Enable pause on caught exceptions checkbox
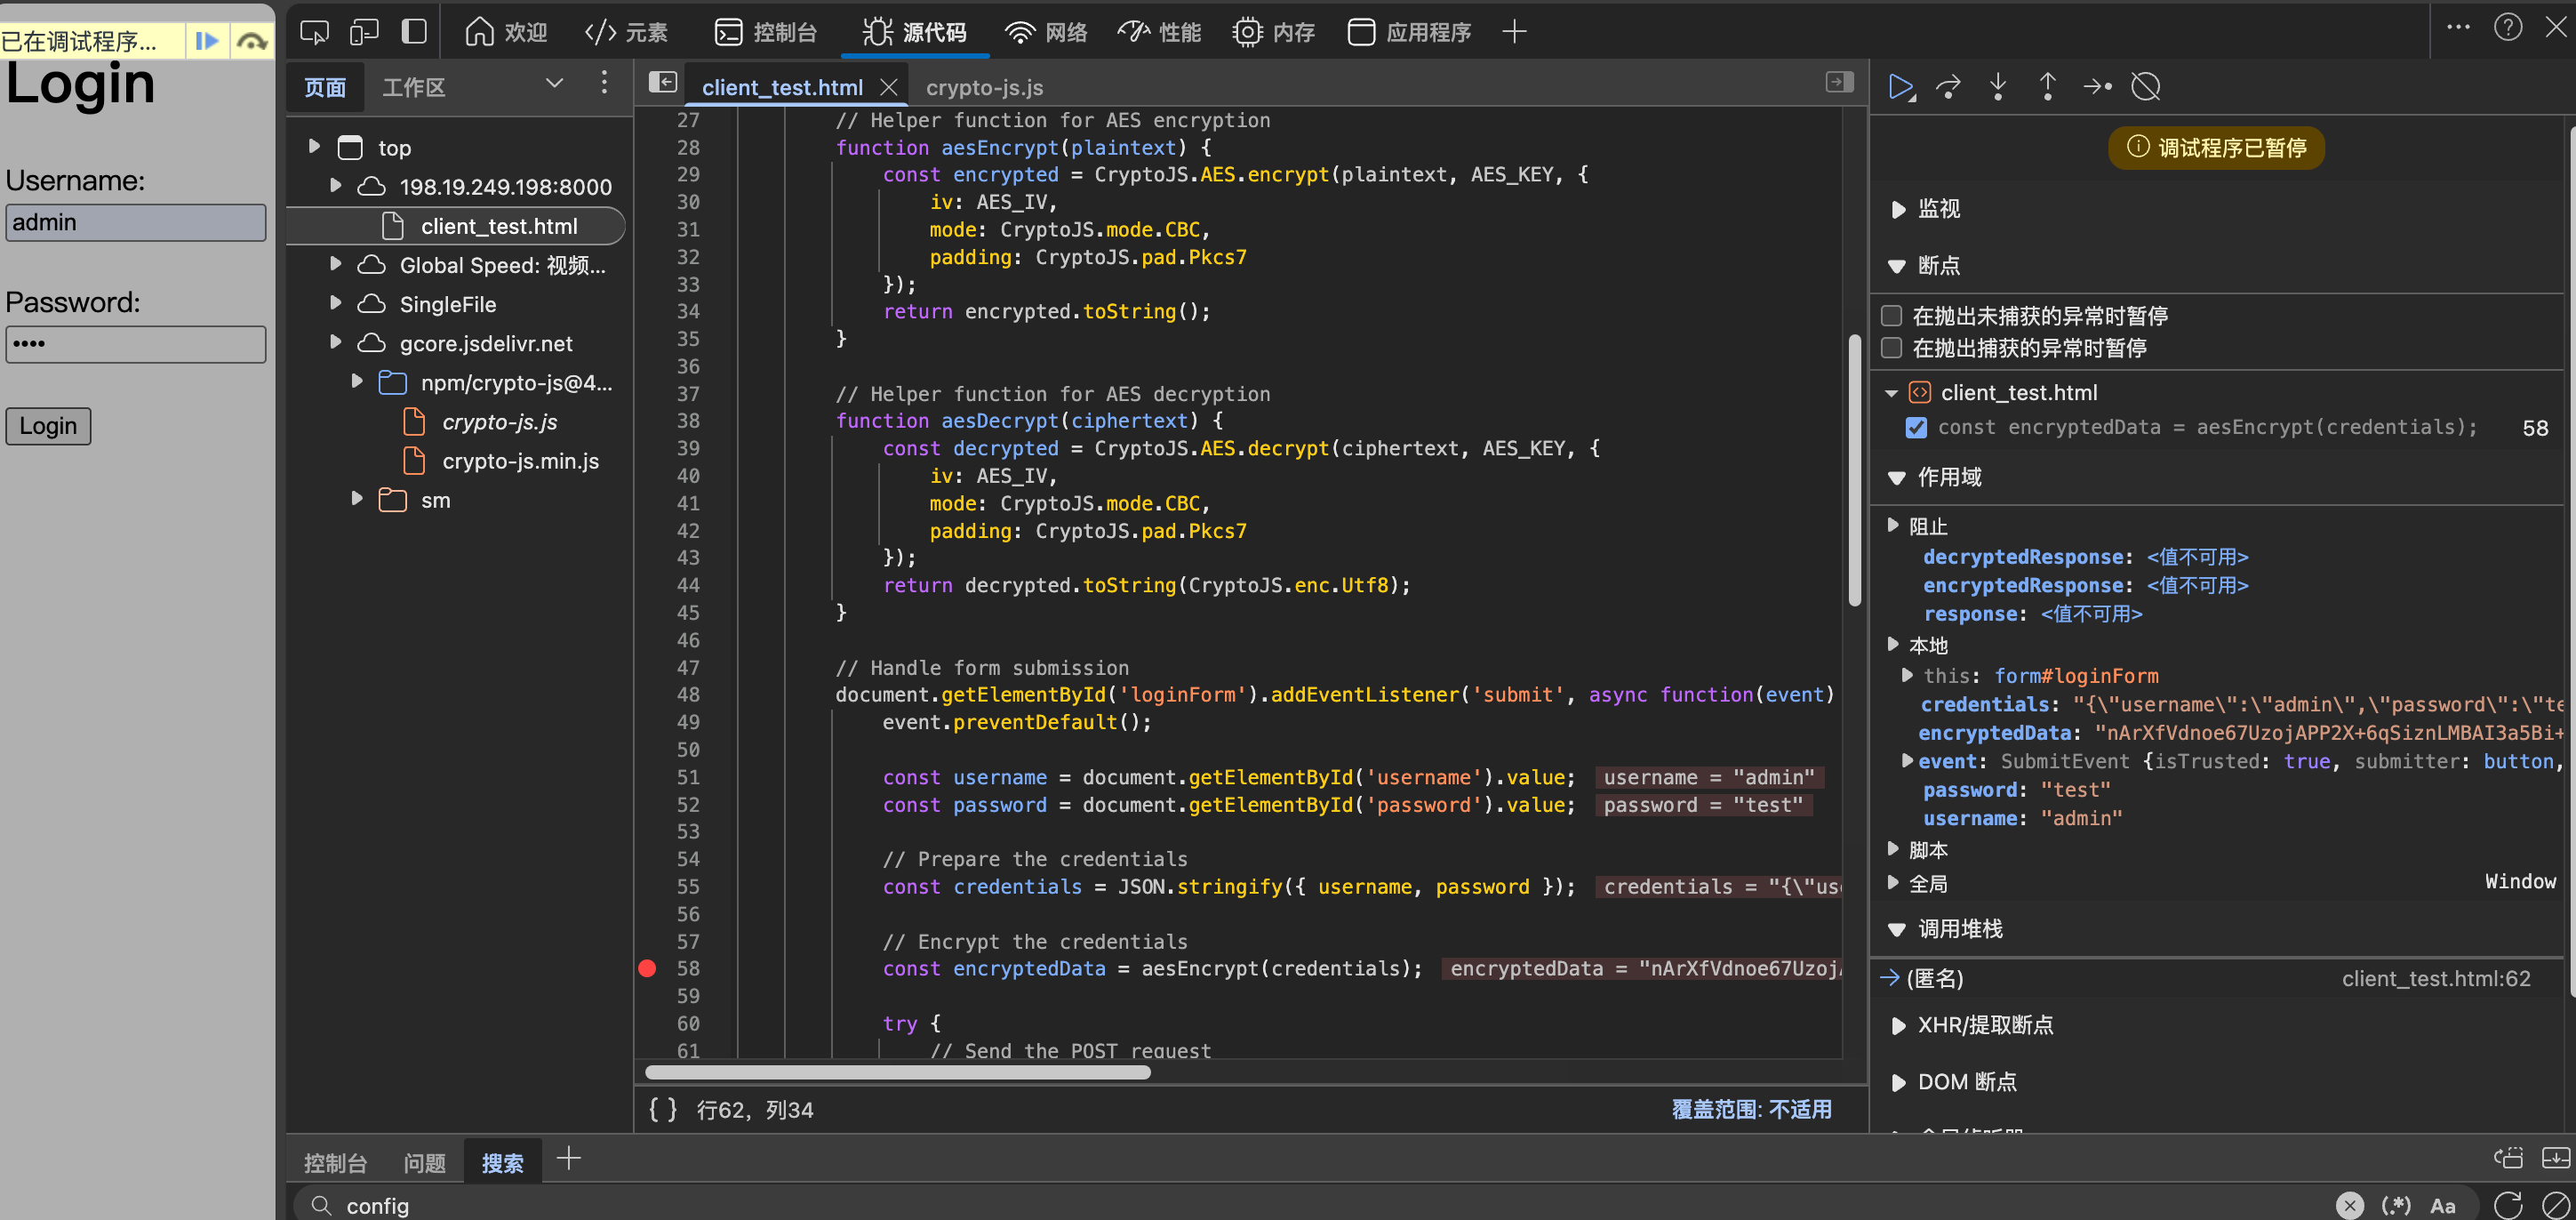 tap(1891, 348)
